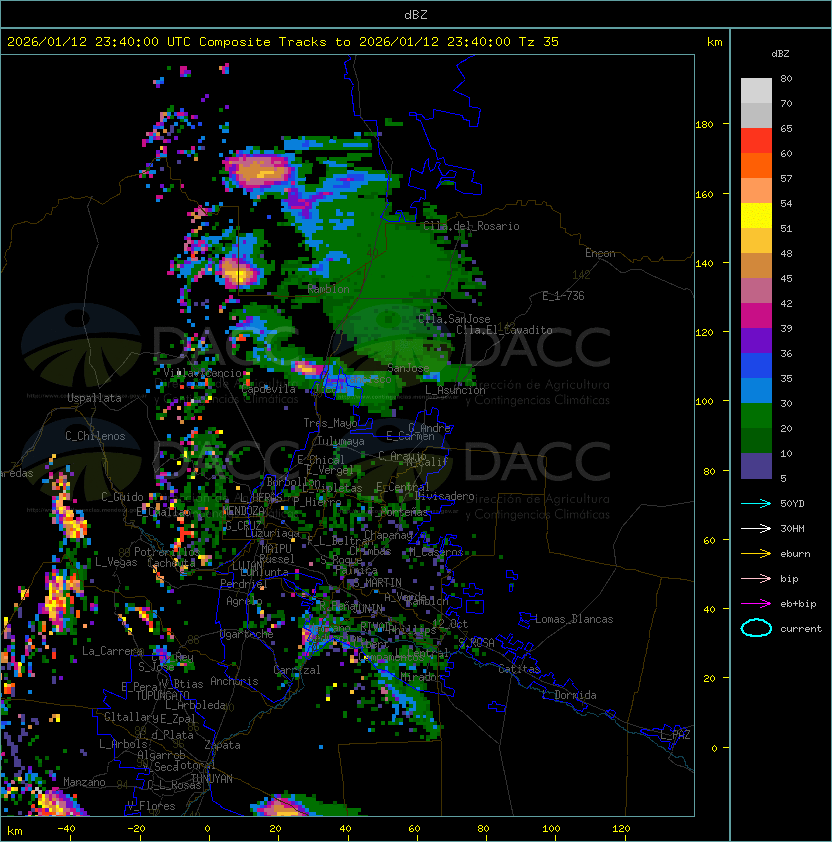Click the 'current' legend label
Image resolution: width=832 pixels, height=842 pixels.
[x=801, y=629]
